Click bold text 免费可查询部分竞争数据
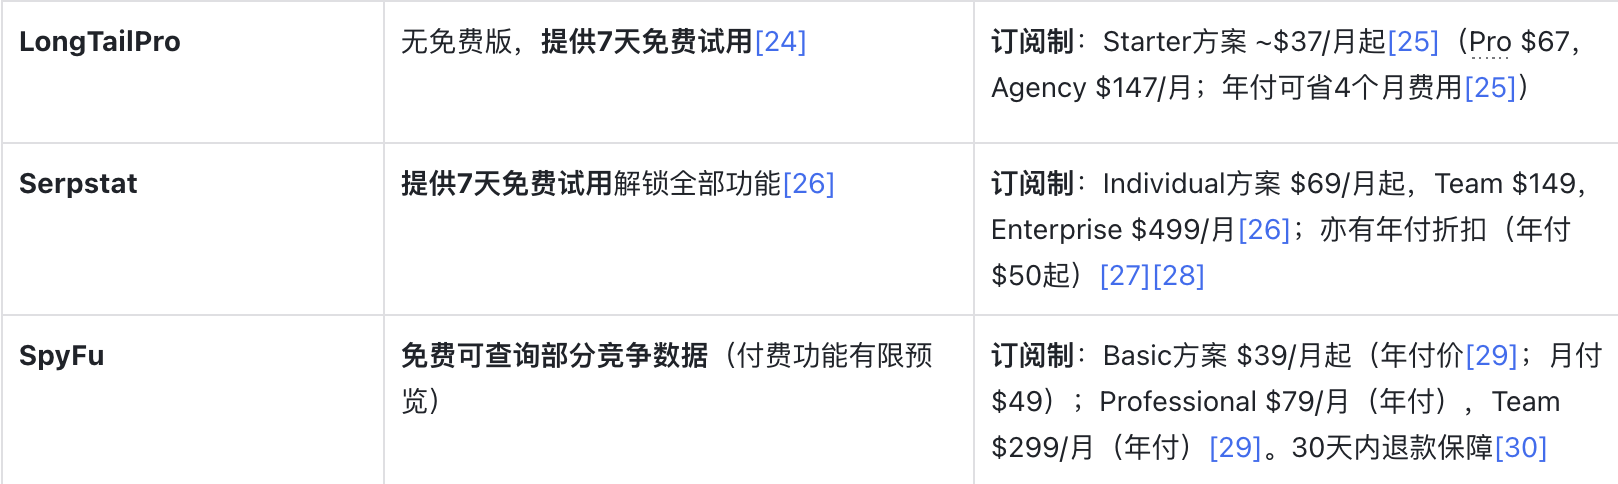1618x484 pixels. coord(554,356)
